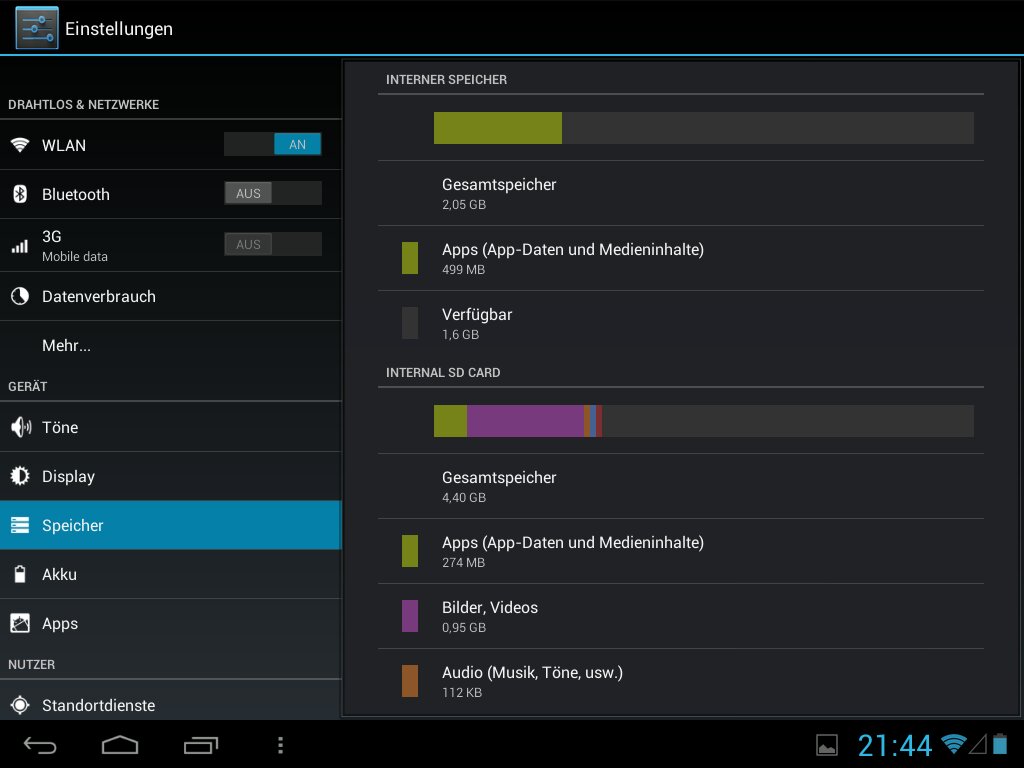Image resolution: width=1024 pixels, height=768 pixels.
Task: Click the 3G signal bars icon
Action: click(x=20, y=246)
